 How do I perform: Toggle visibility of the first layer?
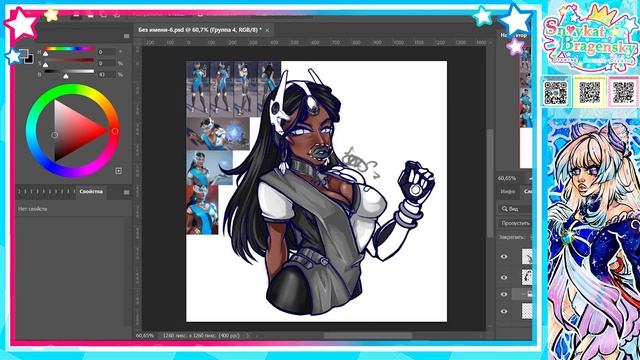coord(504,257)
